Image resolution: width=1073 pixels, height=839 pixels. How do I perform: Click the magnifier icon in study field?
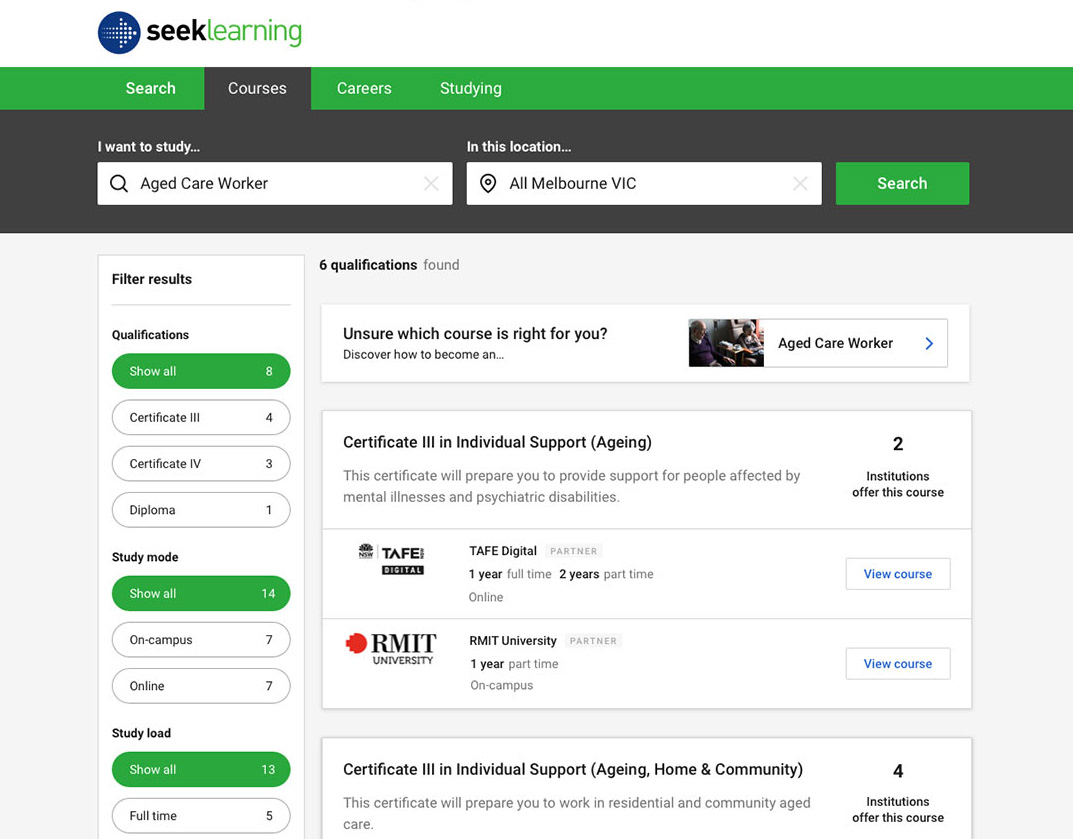(x=119, y=183)
